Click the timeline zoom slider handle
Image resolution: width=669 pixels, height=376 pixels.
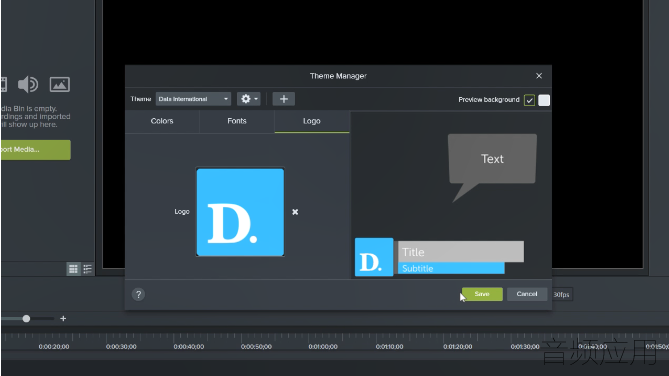click(26, 319)
